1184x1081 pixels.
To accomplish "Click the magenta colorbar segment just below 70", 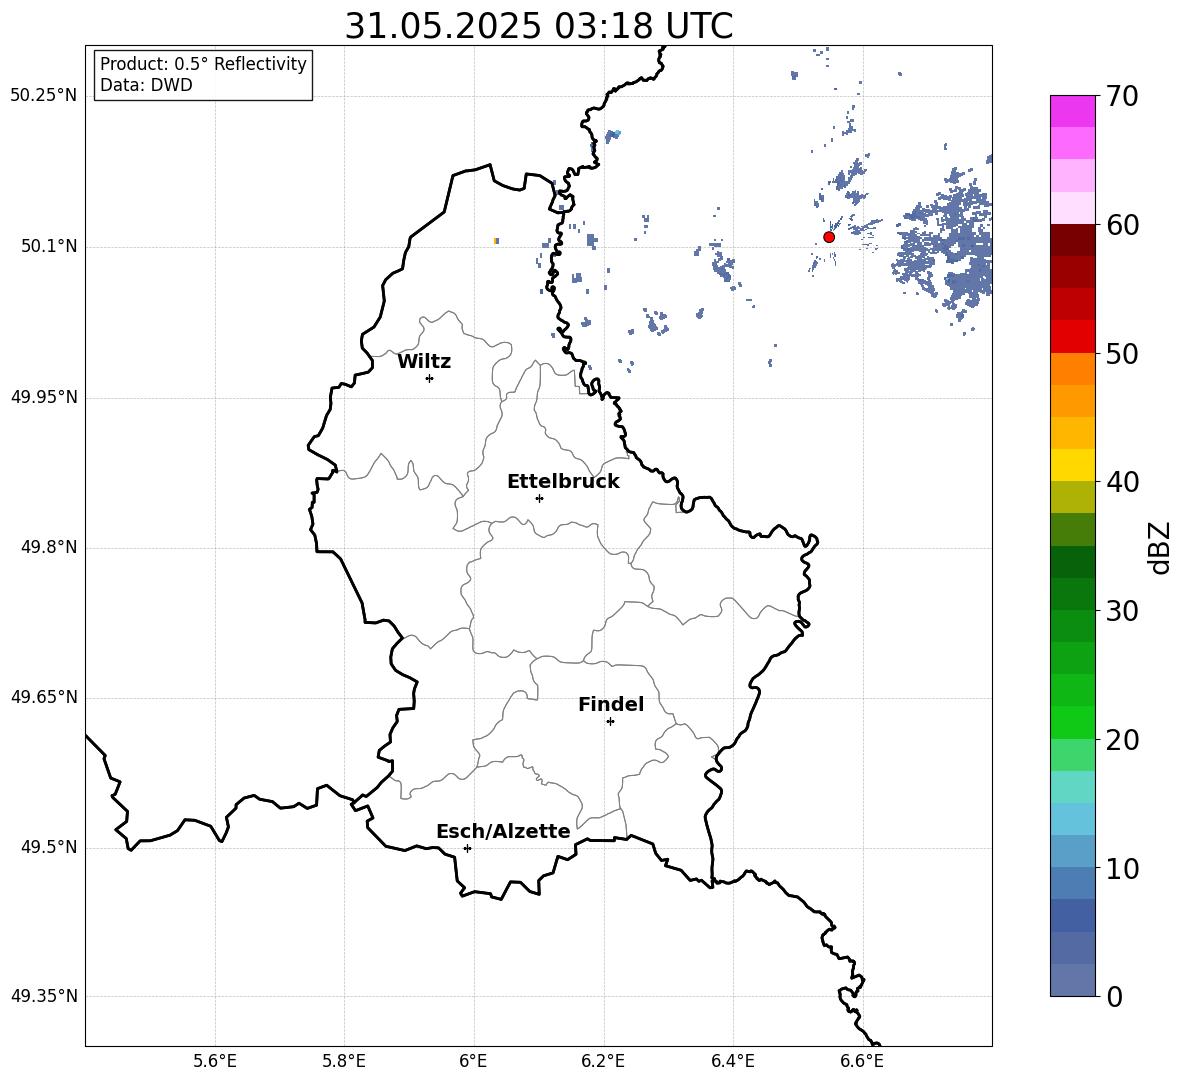I will point(1073,112).
